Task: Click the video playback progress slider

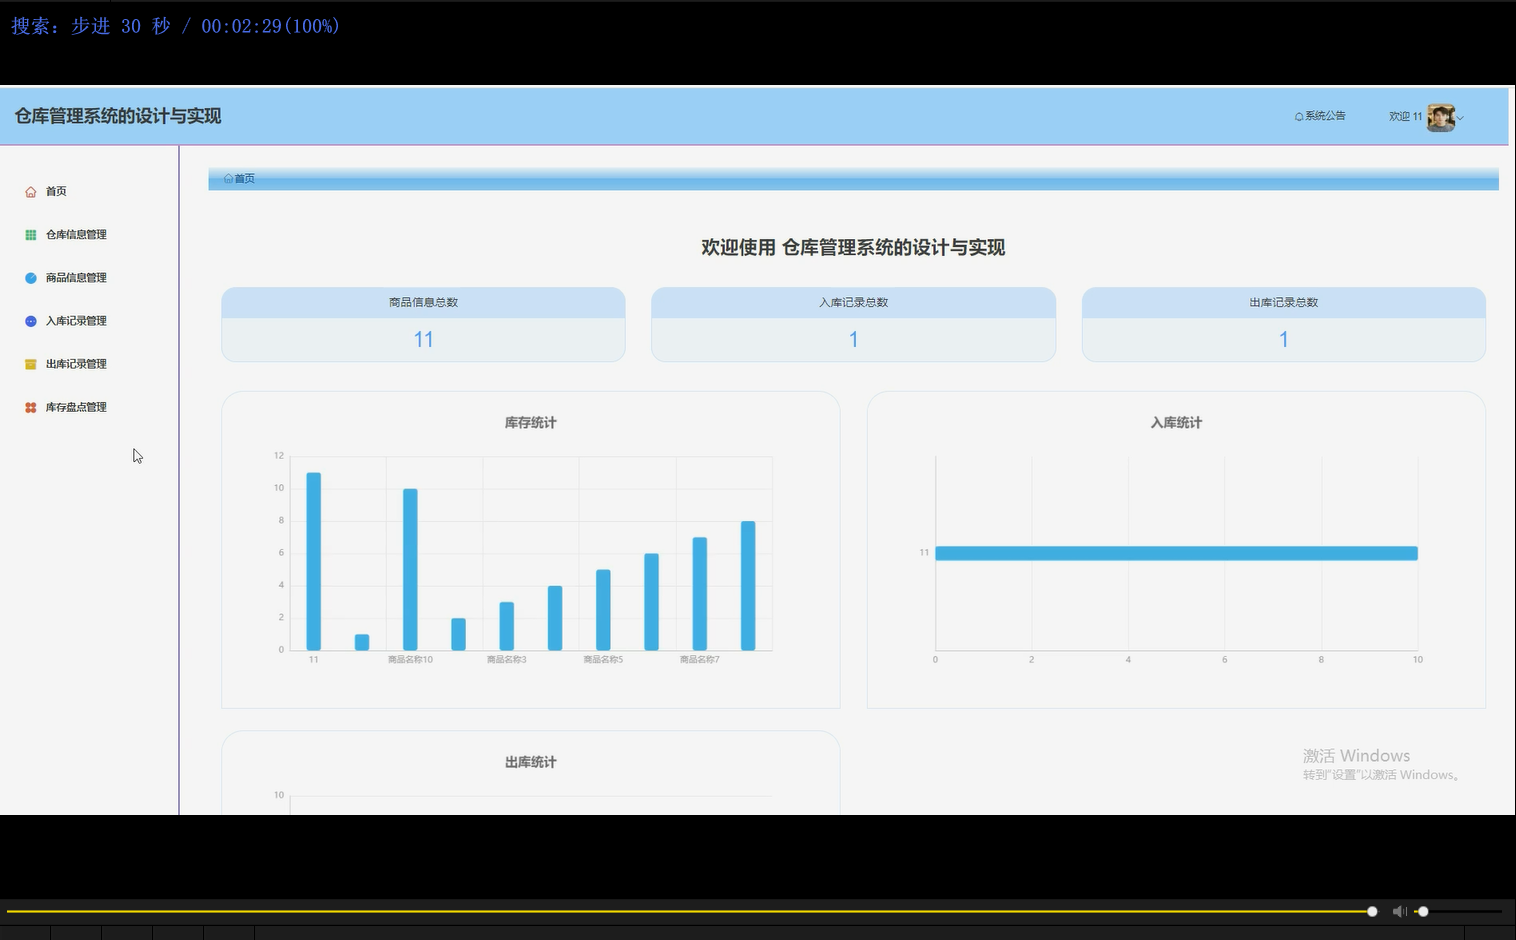Action: [690, 911]
